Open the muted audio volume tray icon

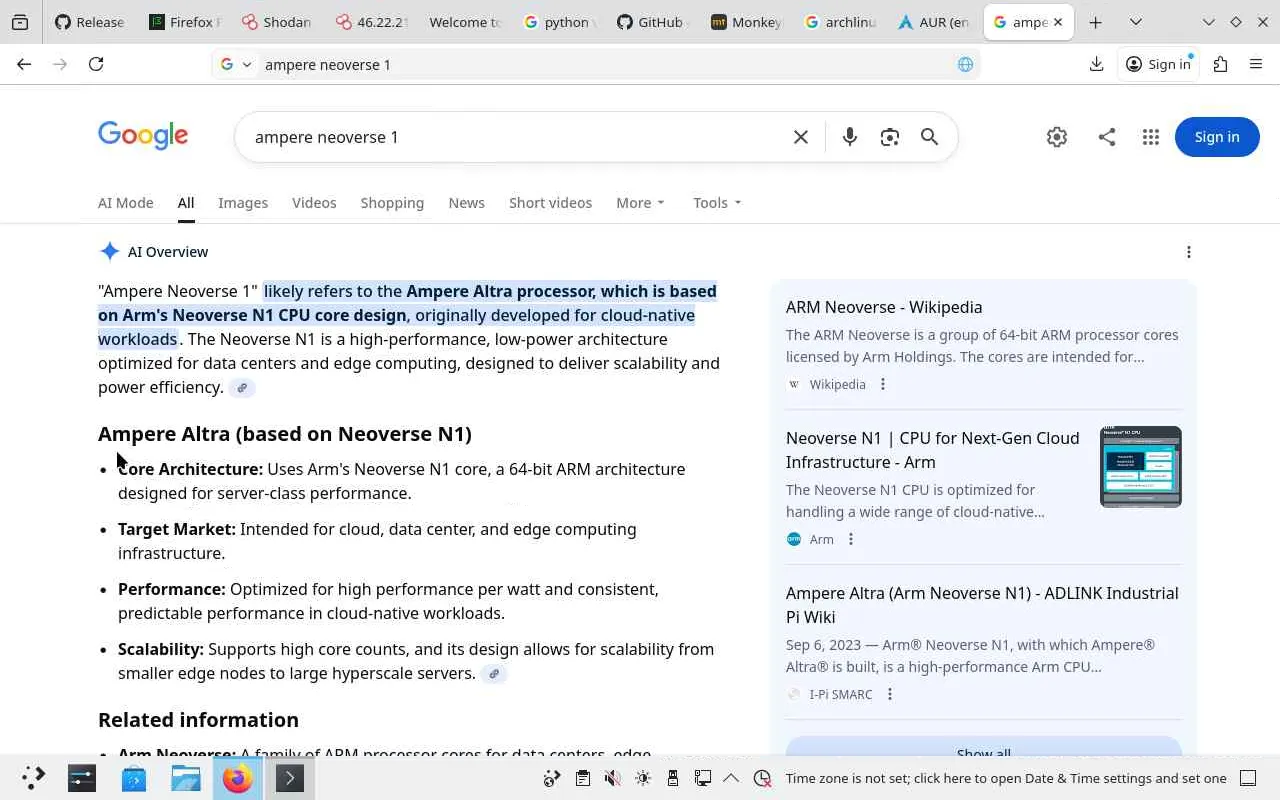click(613, 778)
